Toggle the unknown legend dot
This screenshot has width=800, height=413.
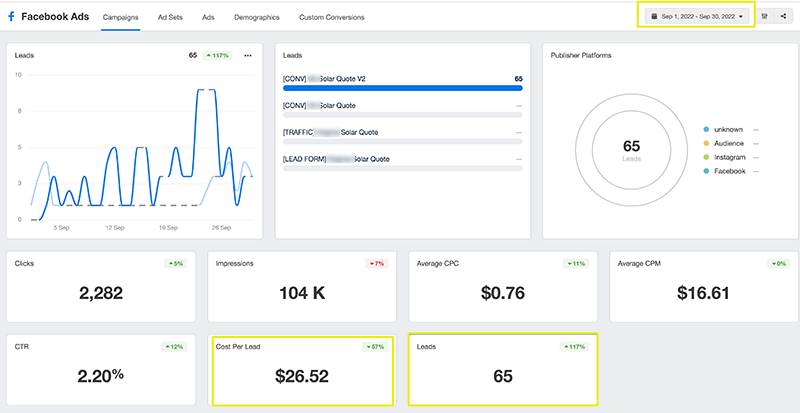pyautogui.click(x=706, y=130)
